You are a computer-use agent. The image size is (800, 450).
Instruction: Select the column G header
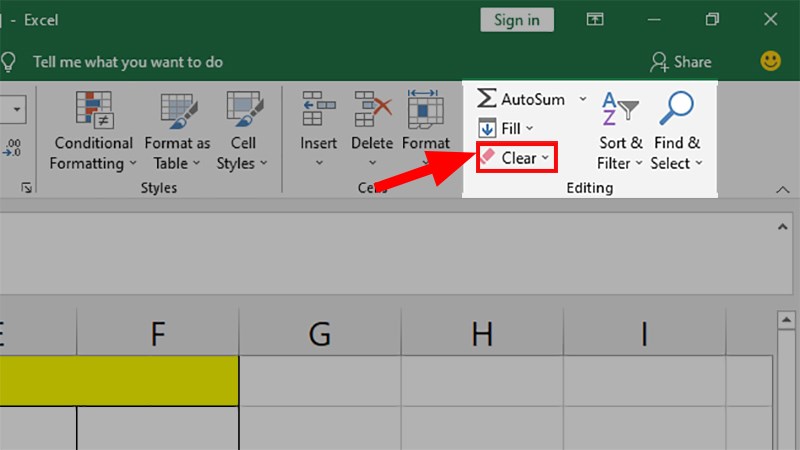[320, 334]
